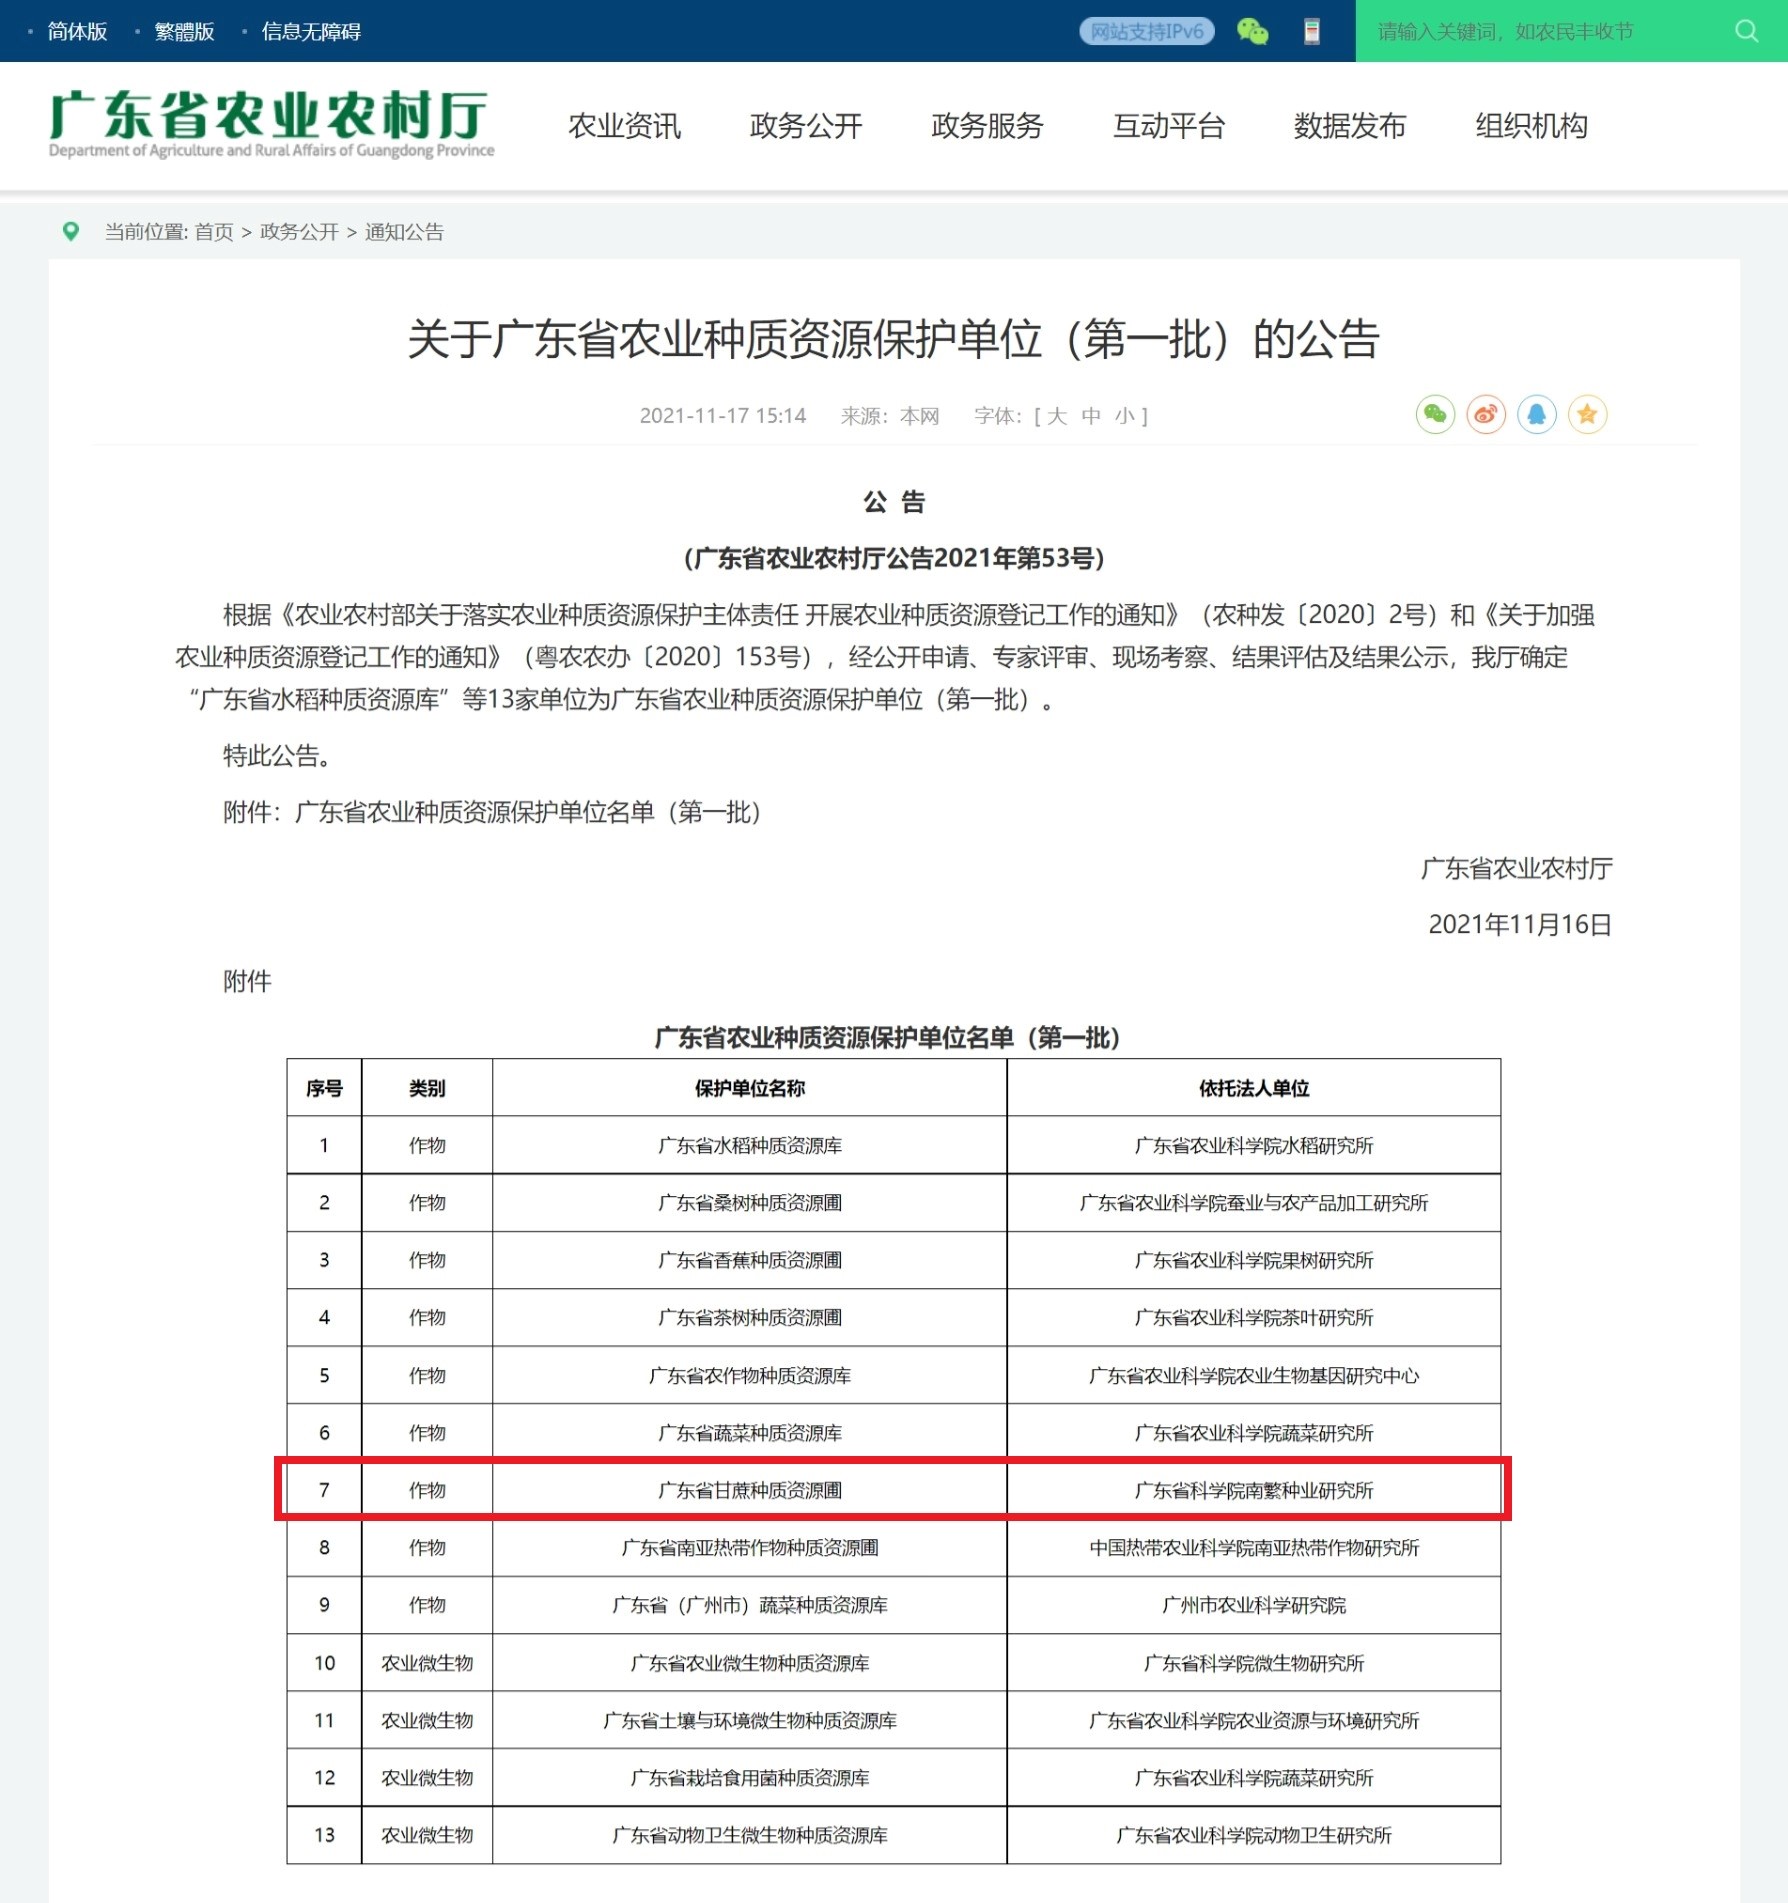Open 信息无障碍 accessibility mode

pyautogui.click(x=311, y=31)
